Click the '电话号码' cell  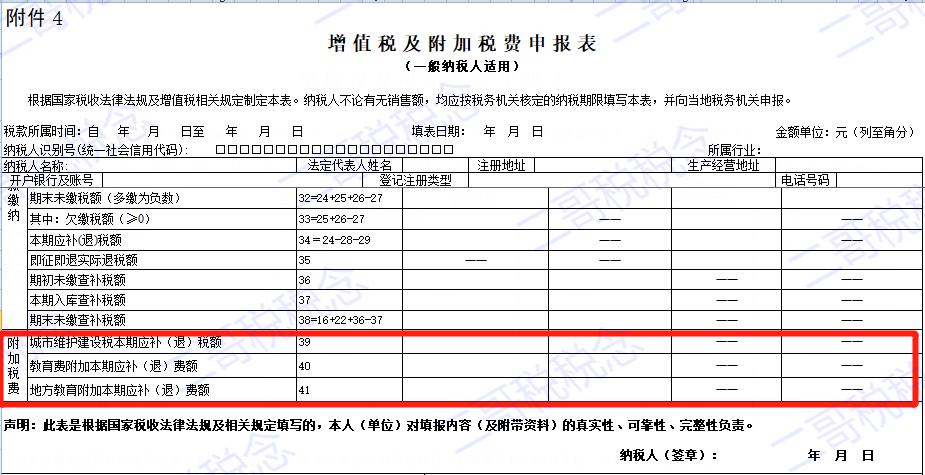pos(805,179)
